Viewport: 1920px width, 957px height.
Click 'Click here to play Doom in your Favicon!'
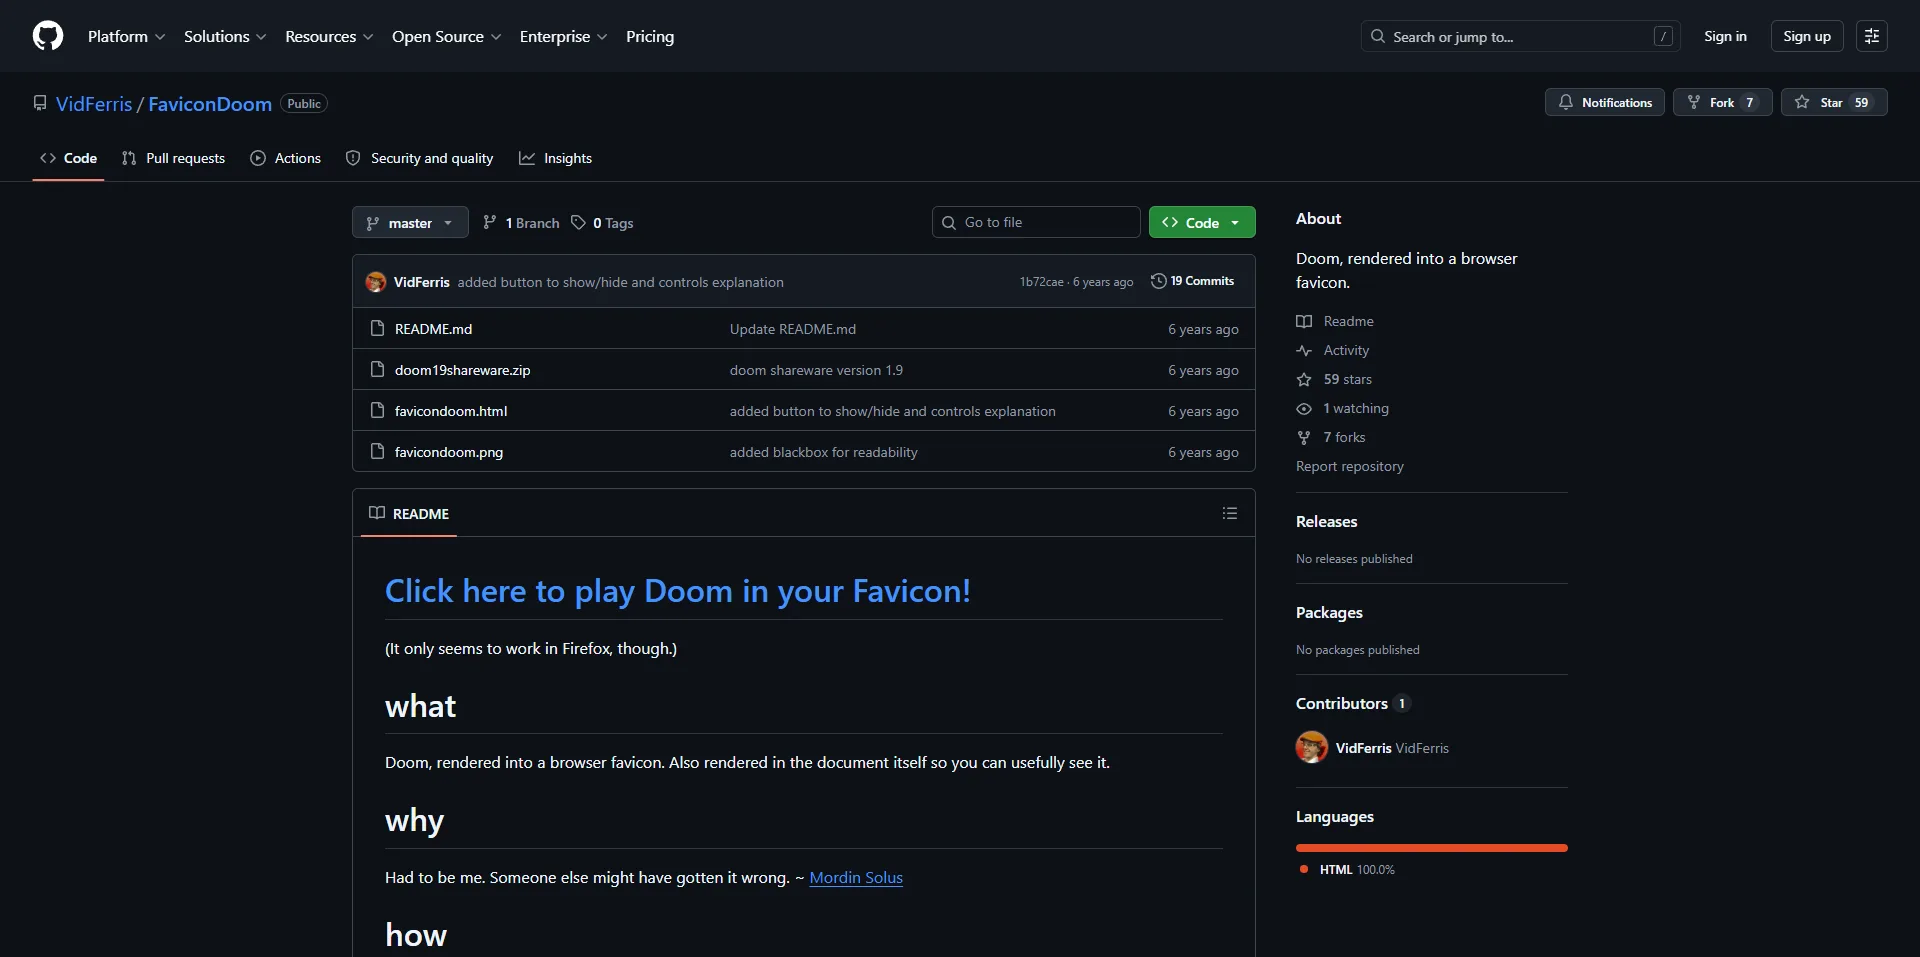click(677, 591)
